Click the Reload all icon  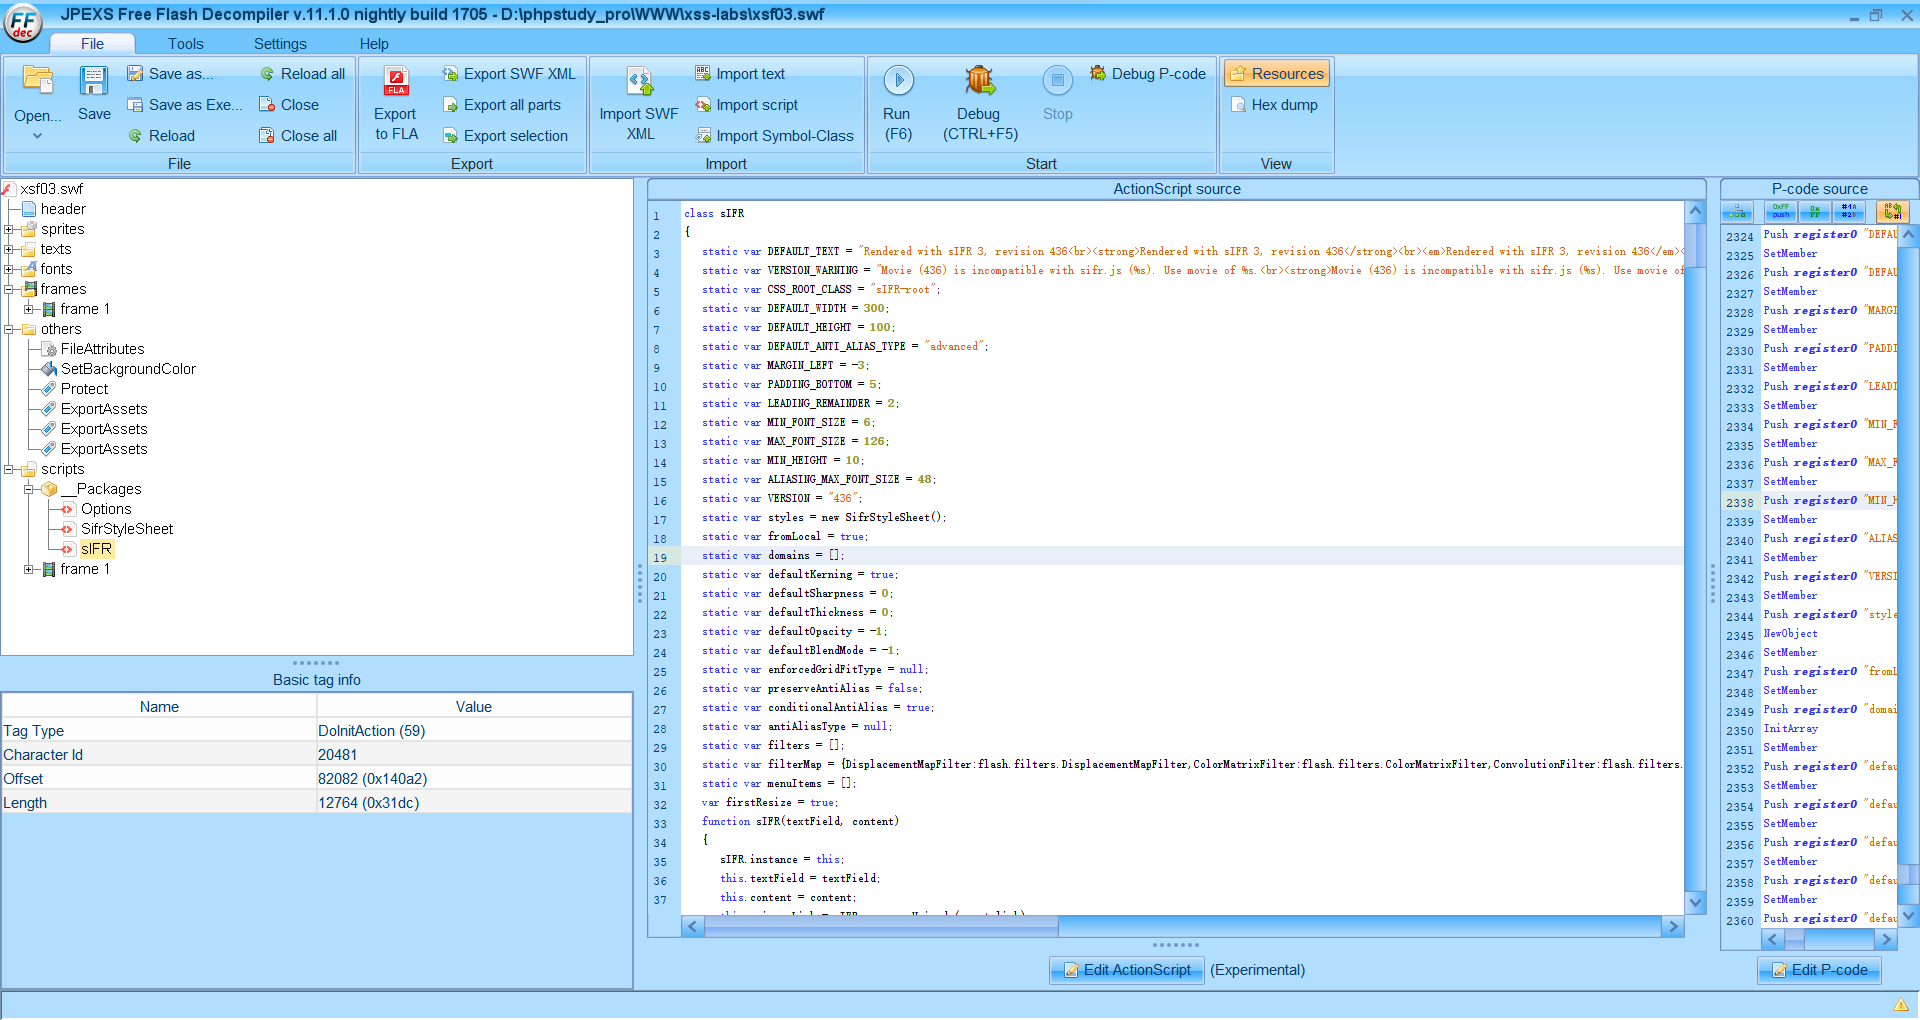(x=267, y=73)
